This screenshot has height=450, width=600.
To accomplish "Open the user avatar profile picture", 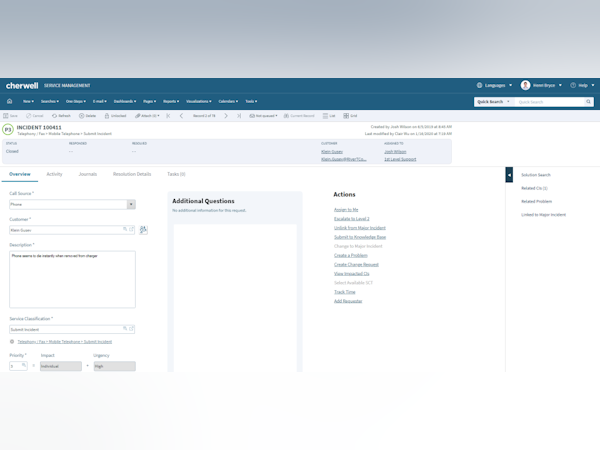I will click(x=525, y=85).
